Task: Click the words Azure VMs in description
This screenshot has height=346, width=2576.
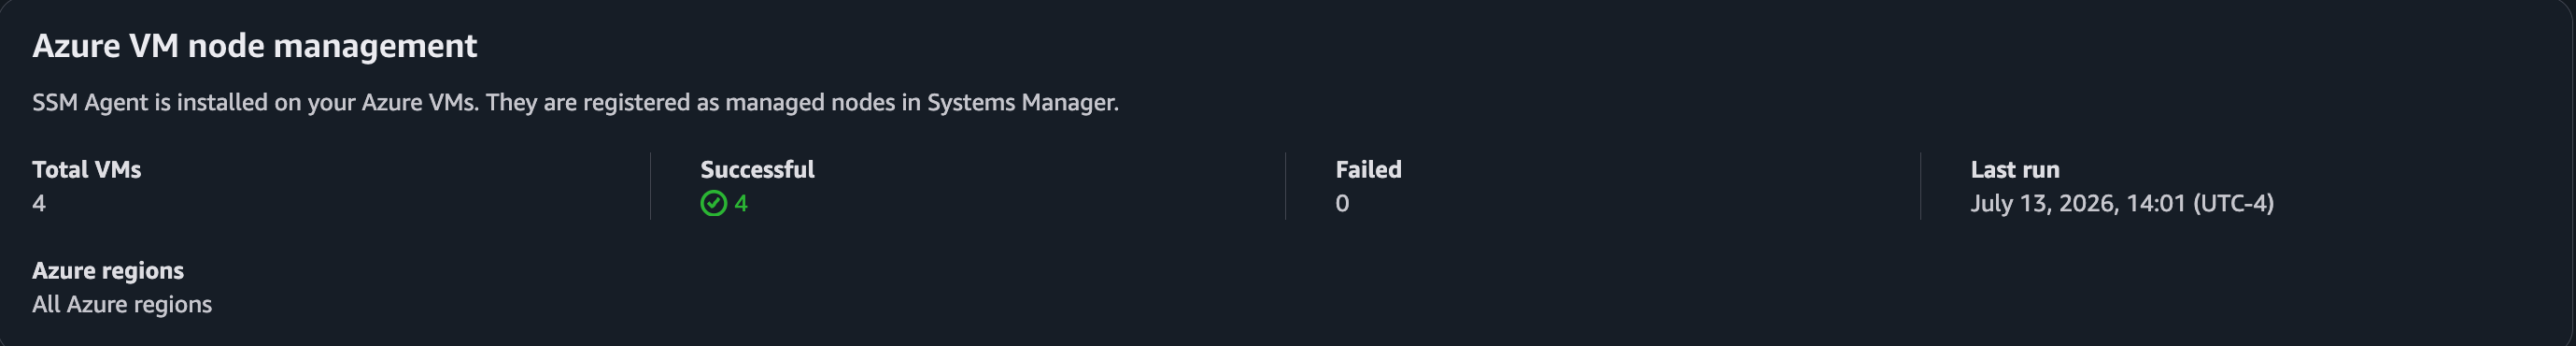Action: click(x=418, y=103)
